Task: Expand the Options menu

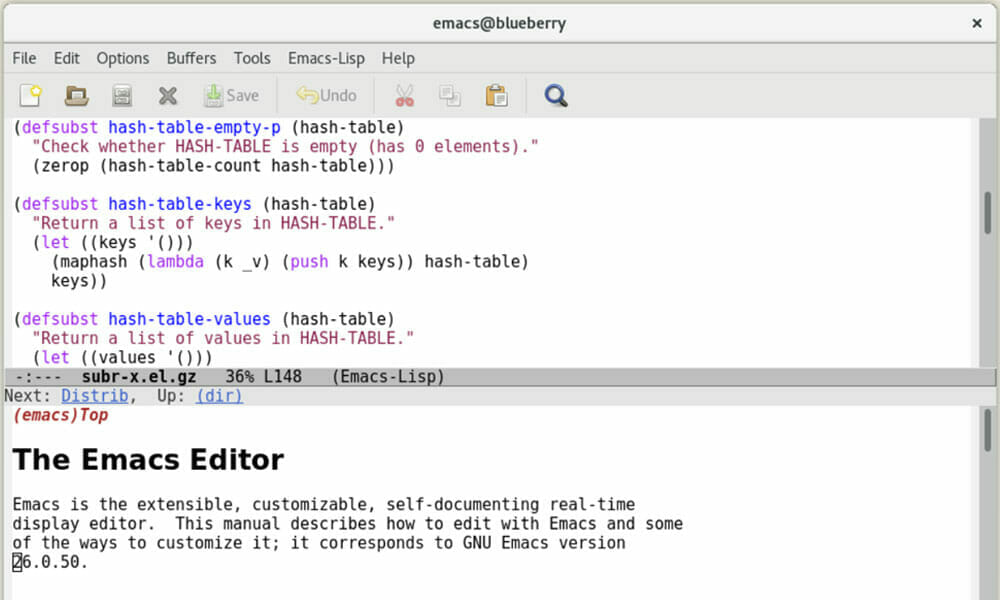Action: point(123,58)
